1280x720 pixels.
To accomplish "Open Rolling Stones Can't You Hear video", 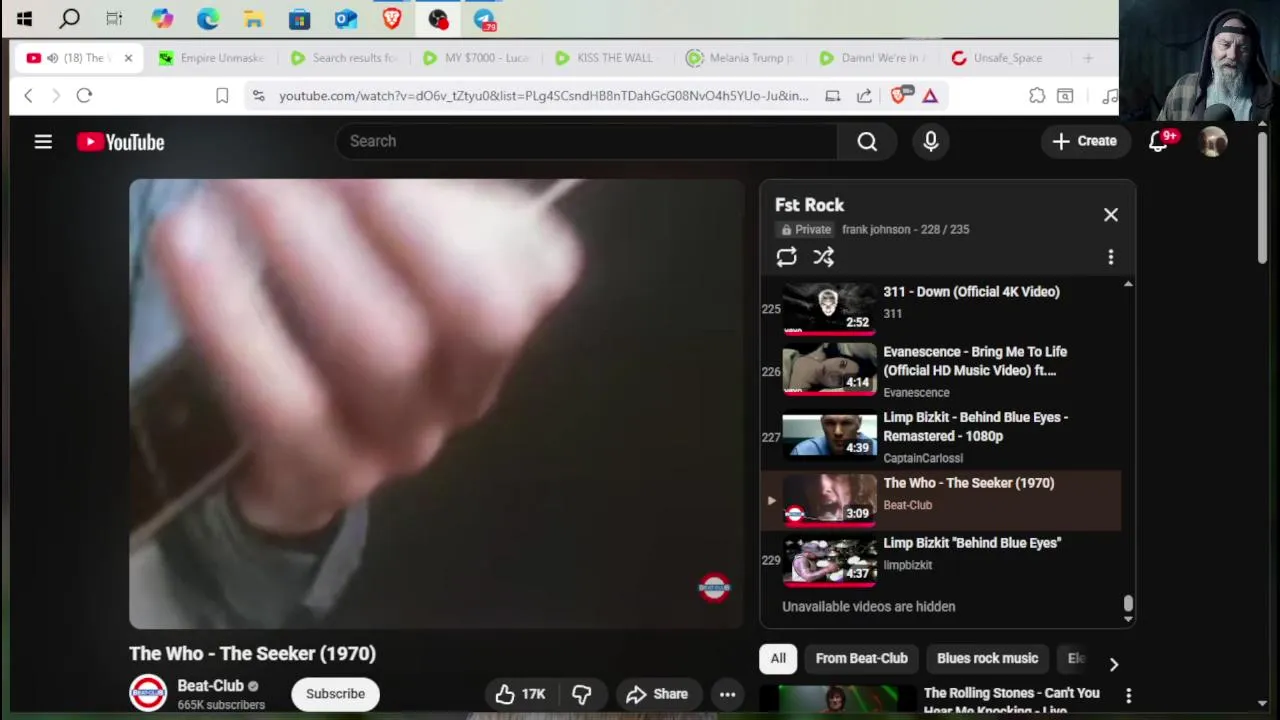I will pyautogui.click(x=1011, y=700).
